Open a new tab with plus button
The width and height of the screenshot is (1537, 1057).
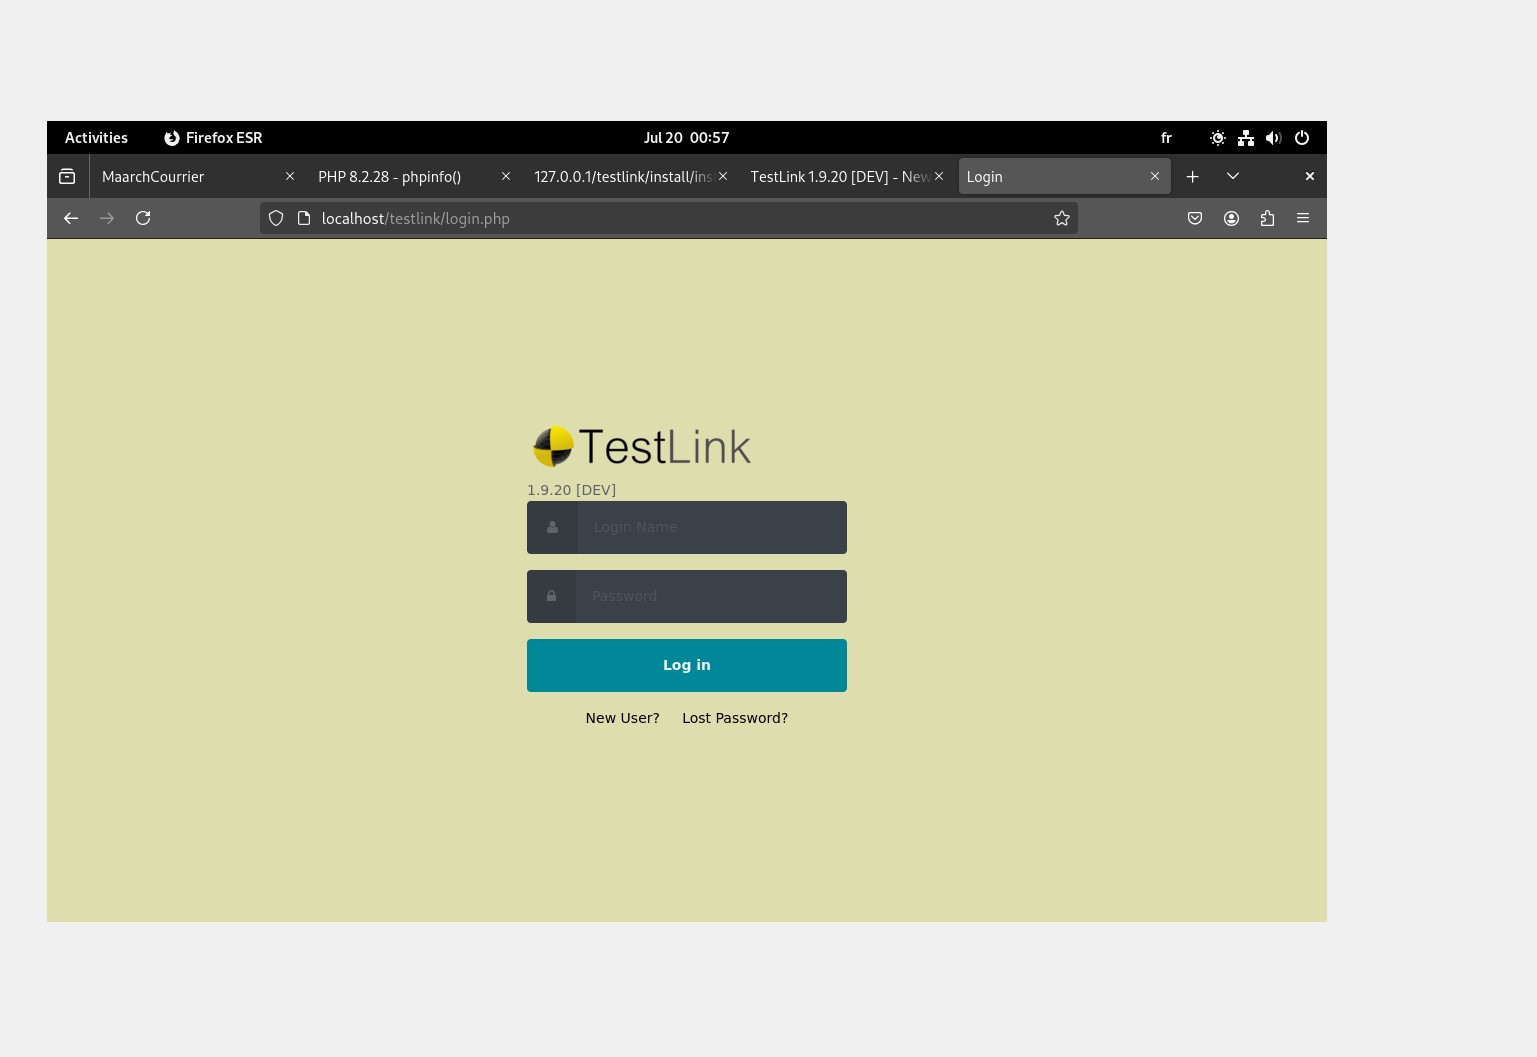[1192, 176]
